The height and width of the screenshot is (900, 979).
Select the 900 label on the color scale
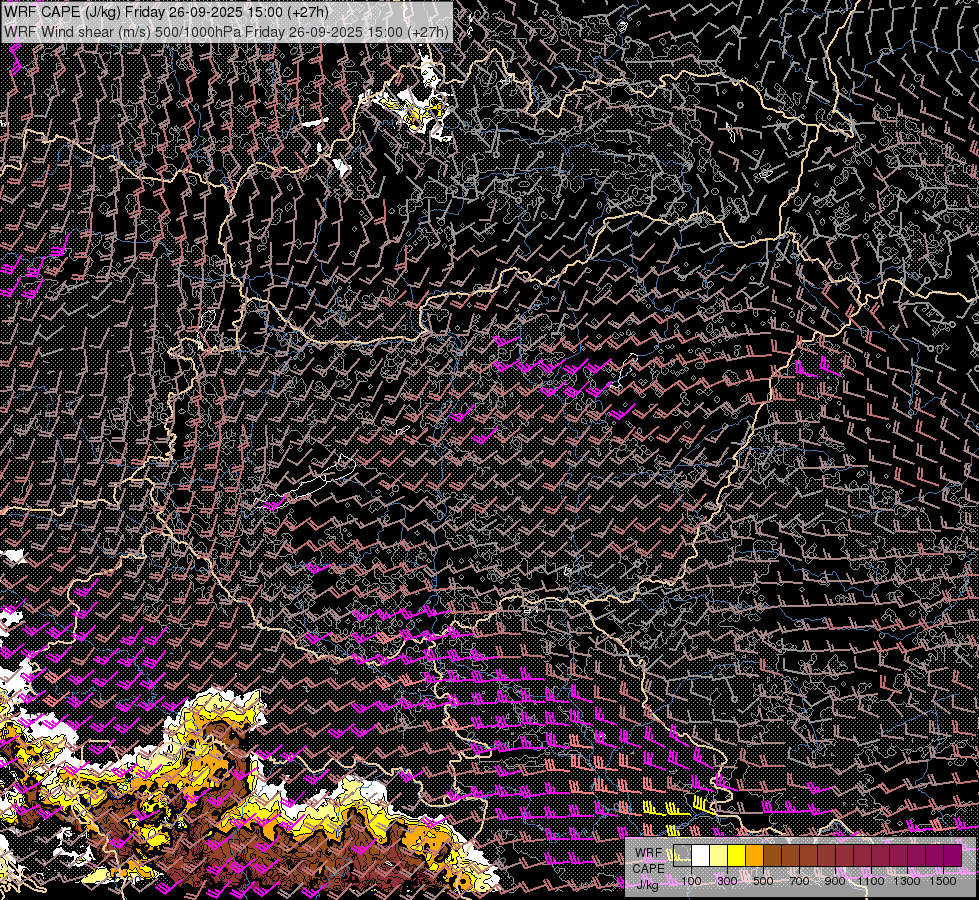[x=835, y=880]
